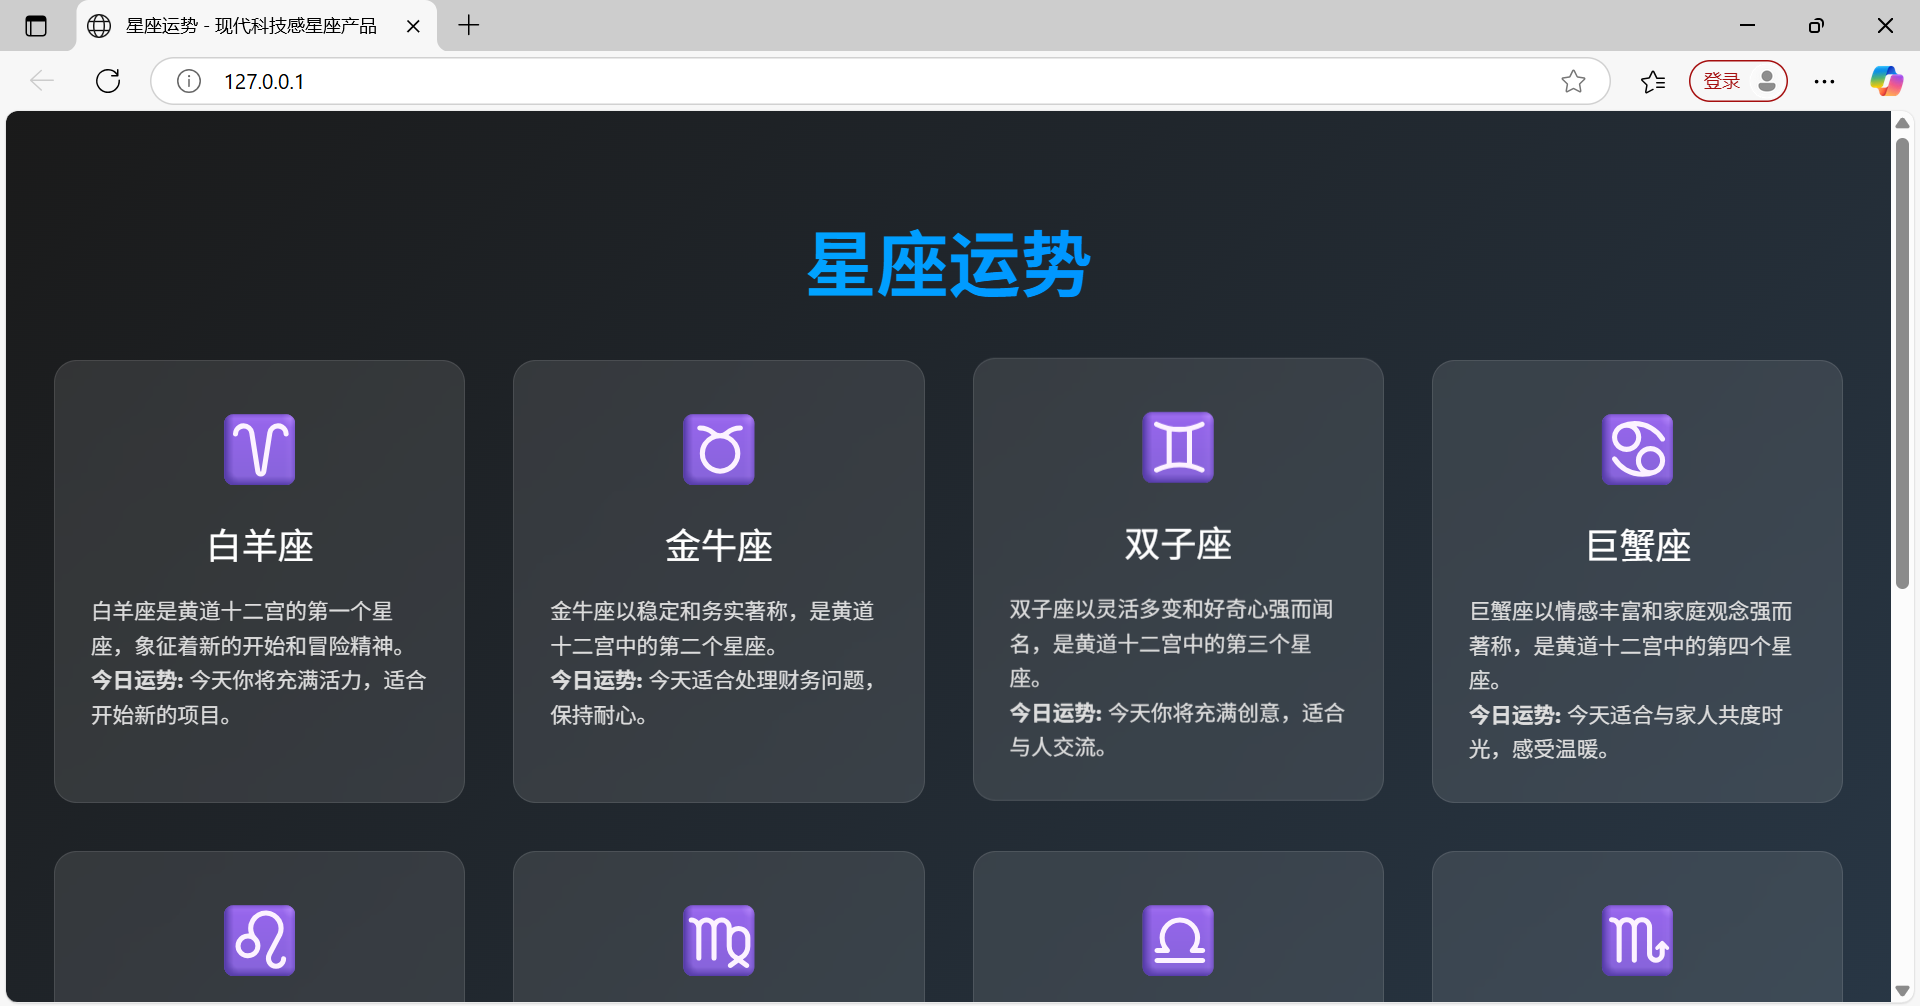
Task: Click the 今日运势 label in 巨蟹座 card
Action: (x=1514, y=715)
